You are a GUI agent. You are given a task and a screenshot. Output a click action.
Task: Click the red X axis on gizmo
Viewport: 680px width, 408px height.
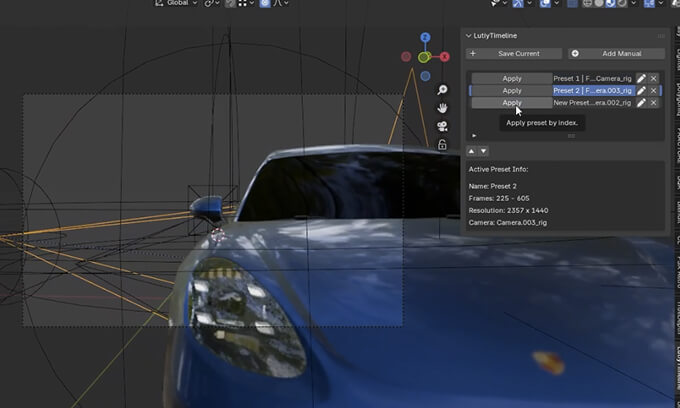[444, 57]
